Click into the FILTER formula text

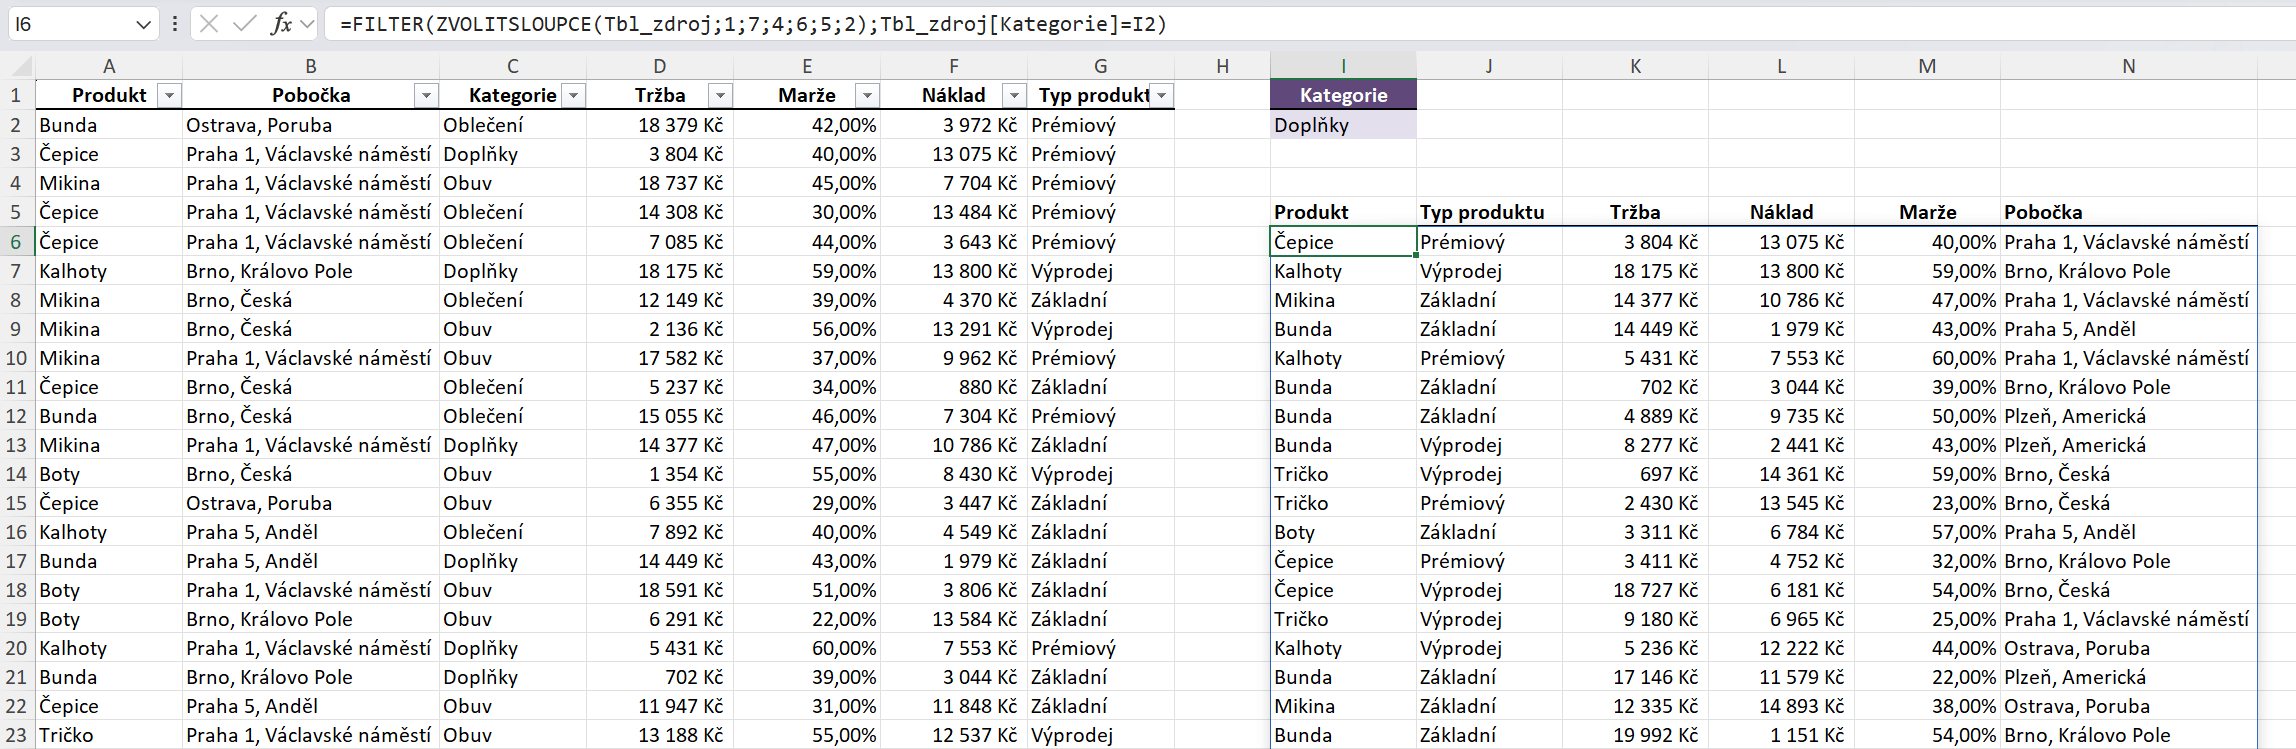[752, 24]
